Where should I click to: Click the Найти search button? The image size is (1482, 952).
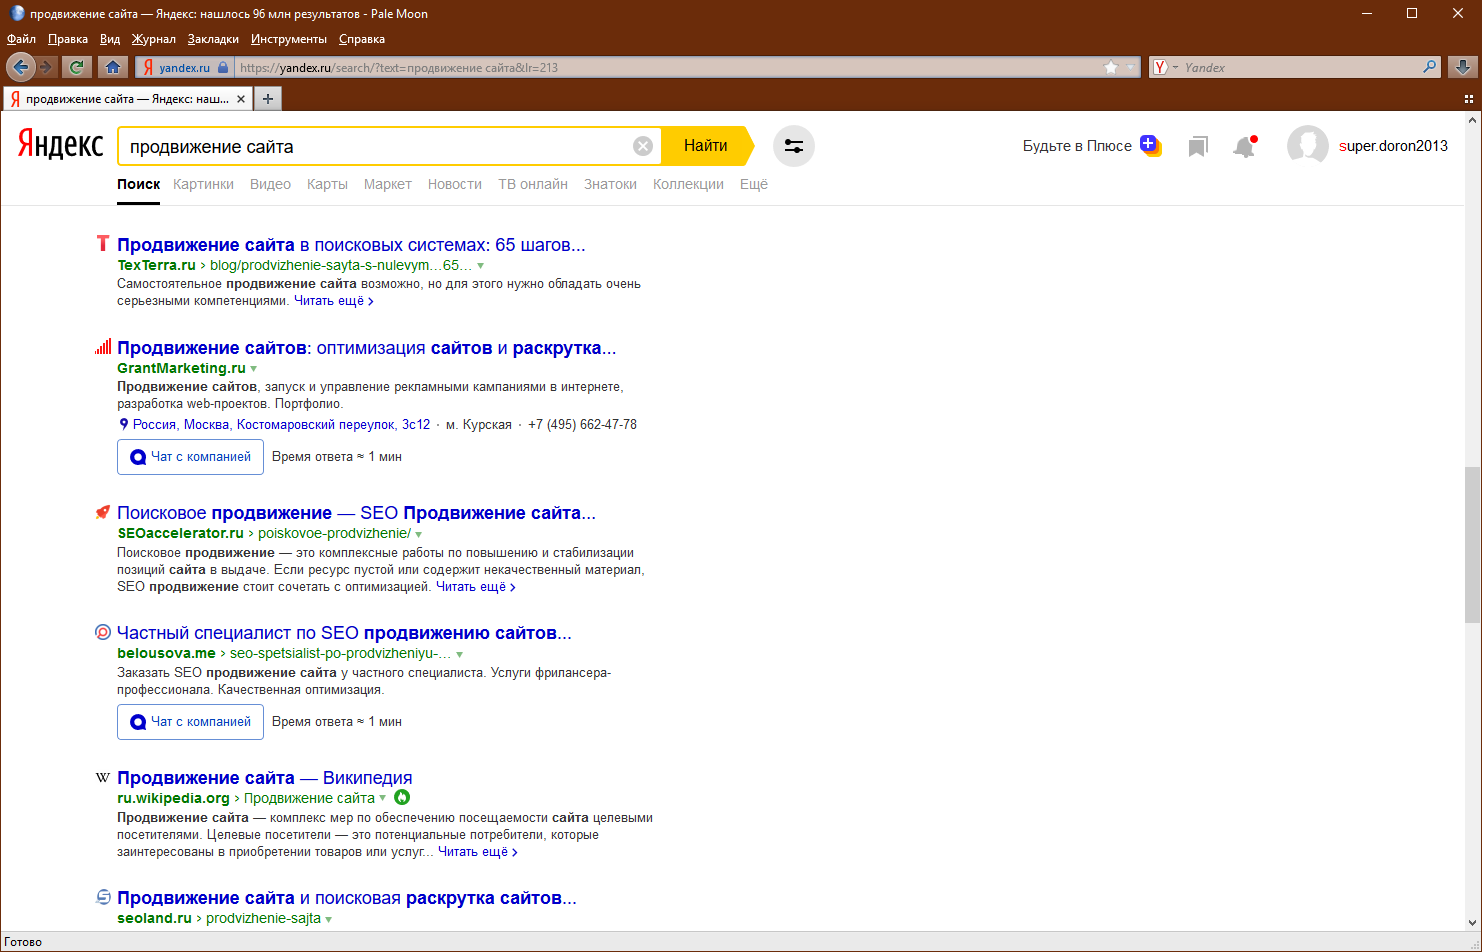[706, 146]
